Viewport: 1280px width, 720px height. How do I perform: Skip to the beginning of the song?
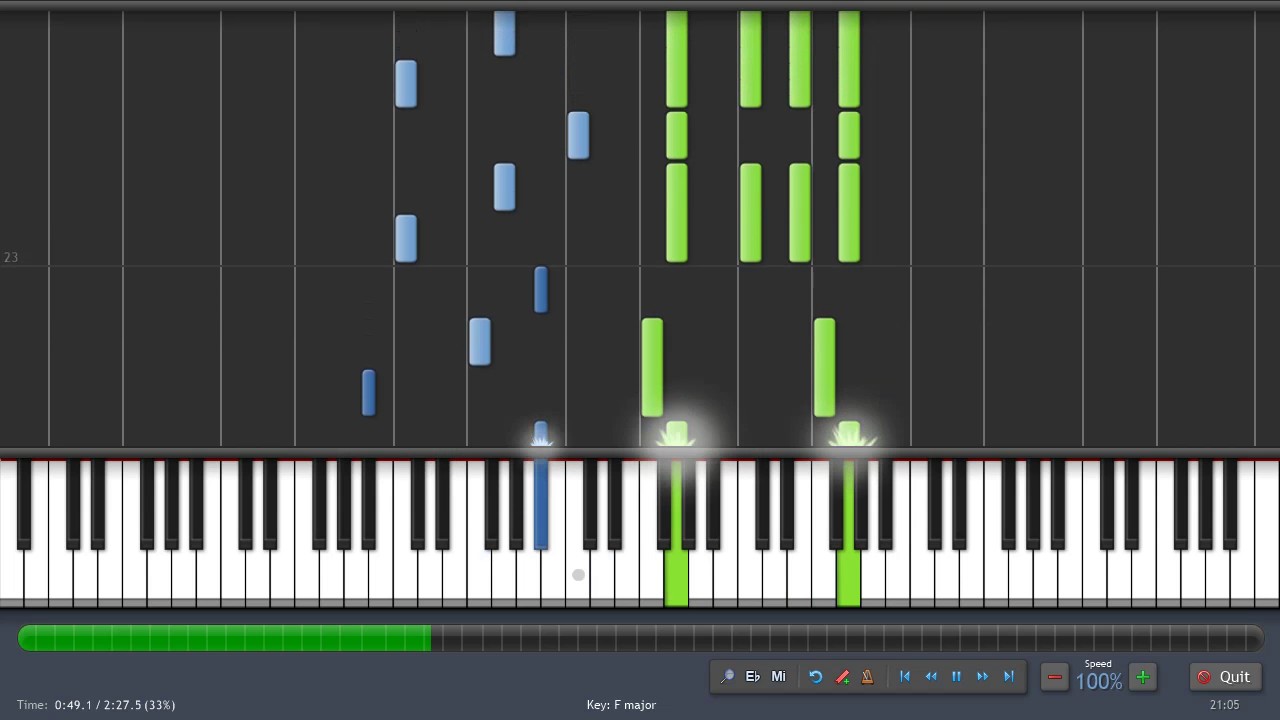[x=905, y=677]
